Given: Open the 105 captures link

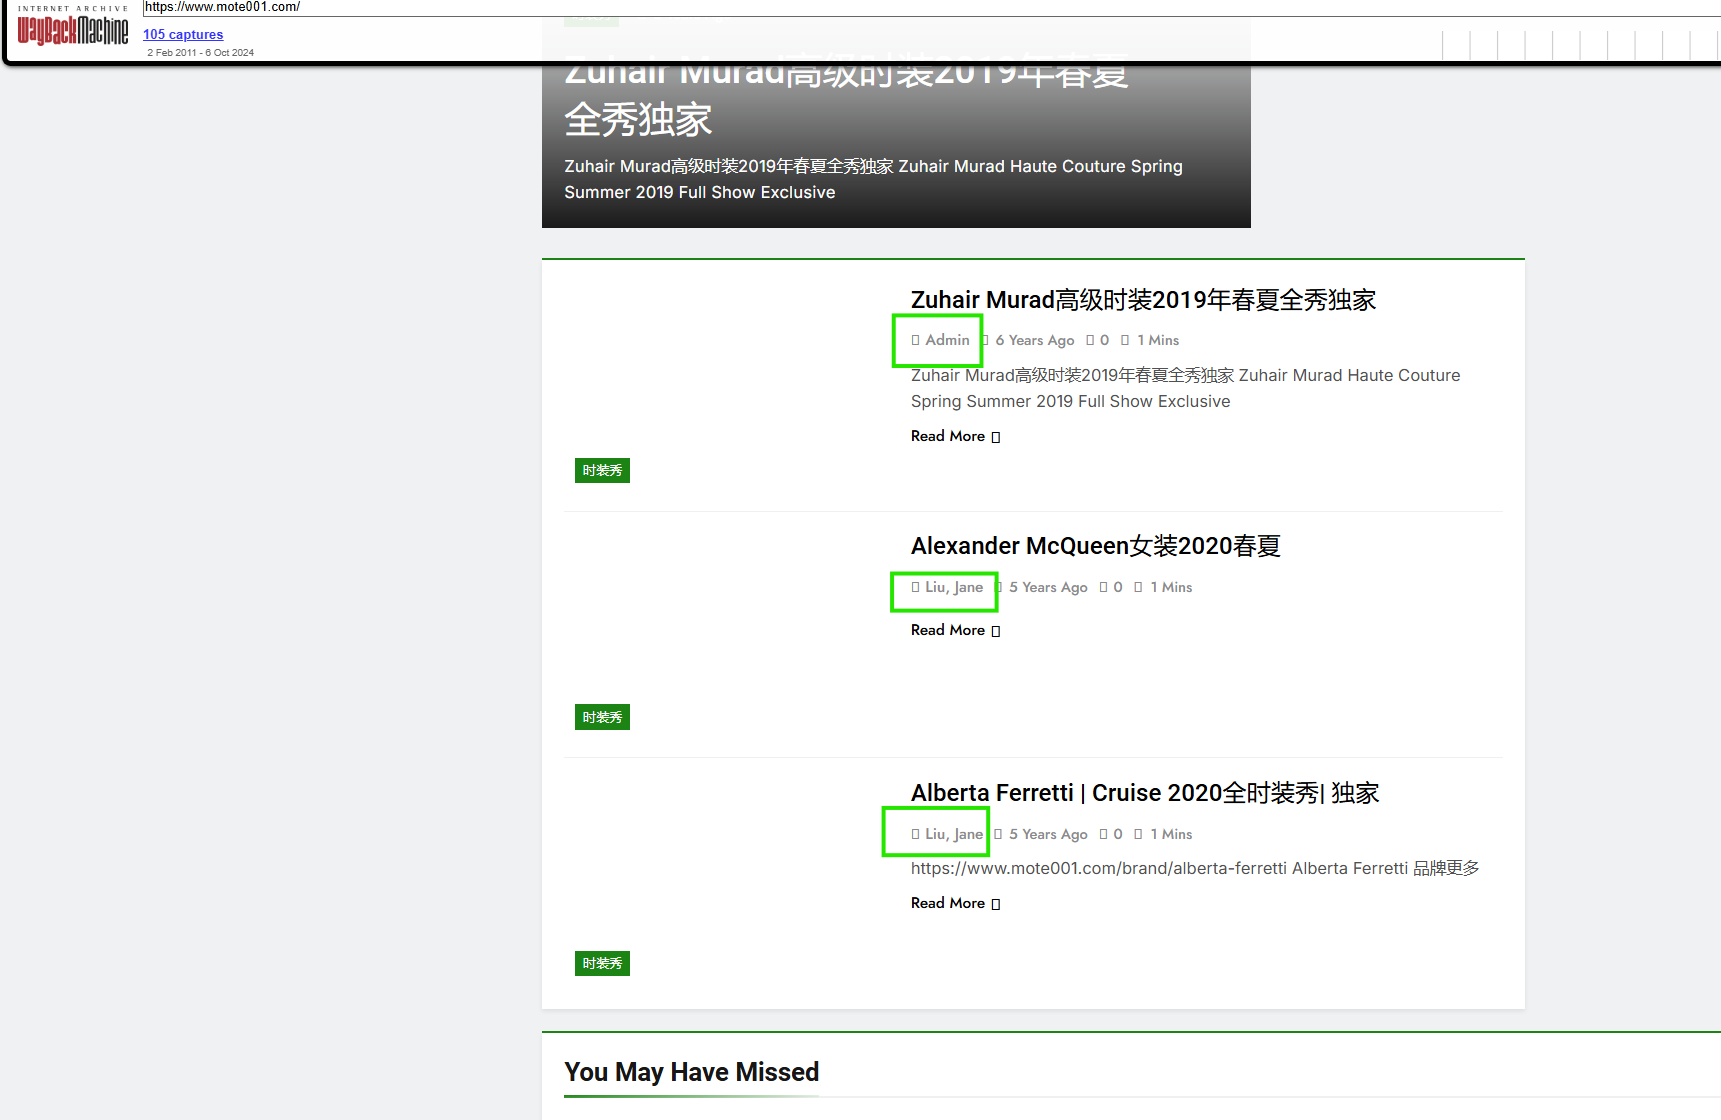Looking at the screenshot, I should (183, 34).
